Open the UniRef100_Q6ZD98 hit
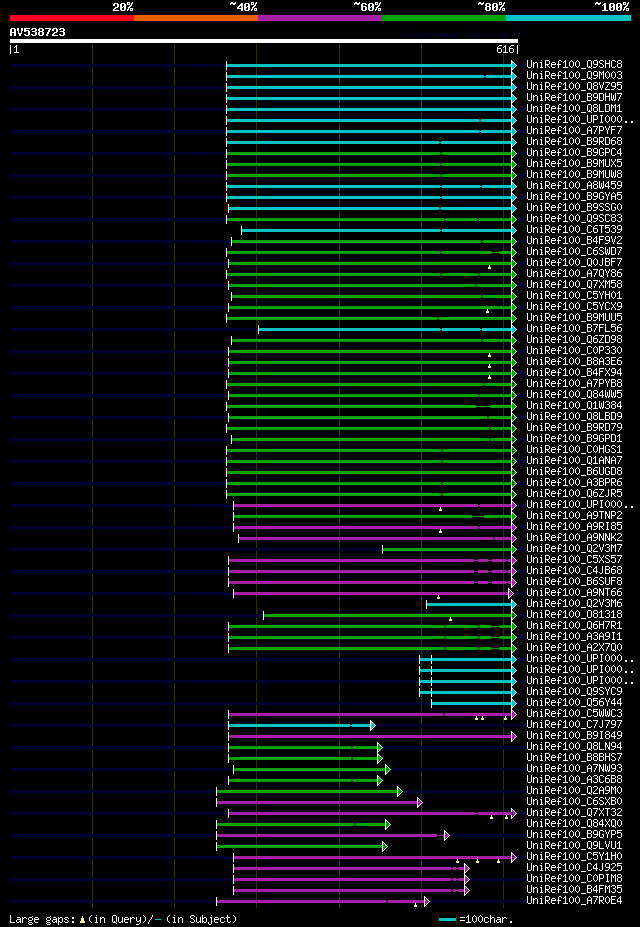Screen dimensions: 640x927 (x=574, y=340)
